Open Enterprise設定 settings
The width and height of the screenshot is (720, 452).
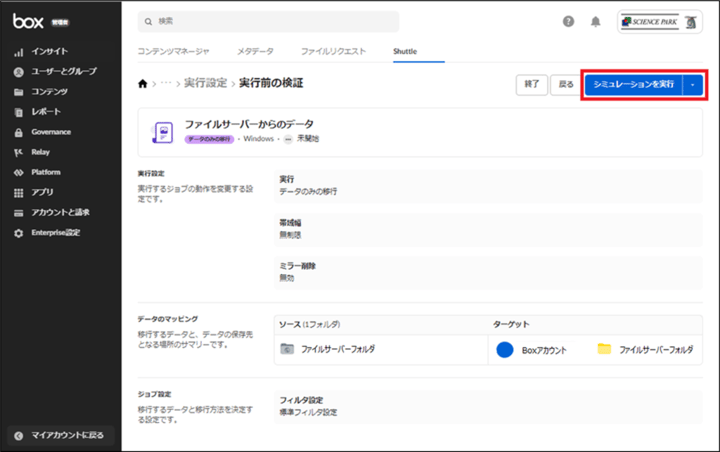55,233
